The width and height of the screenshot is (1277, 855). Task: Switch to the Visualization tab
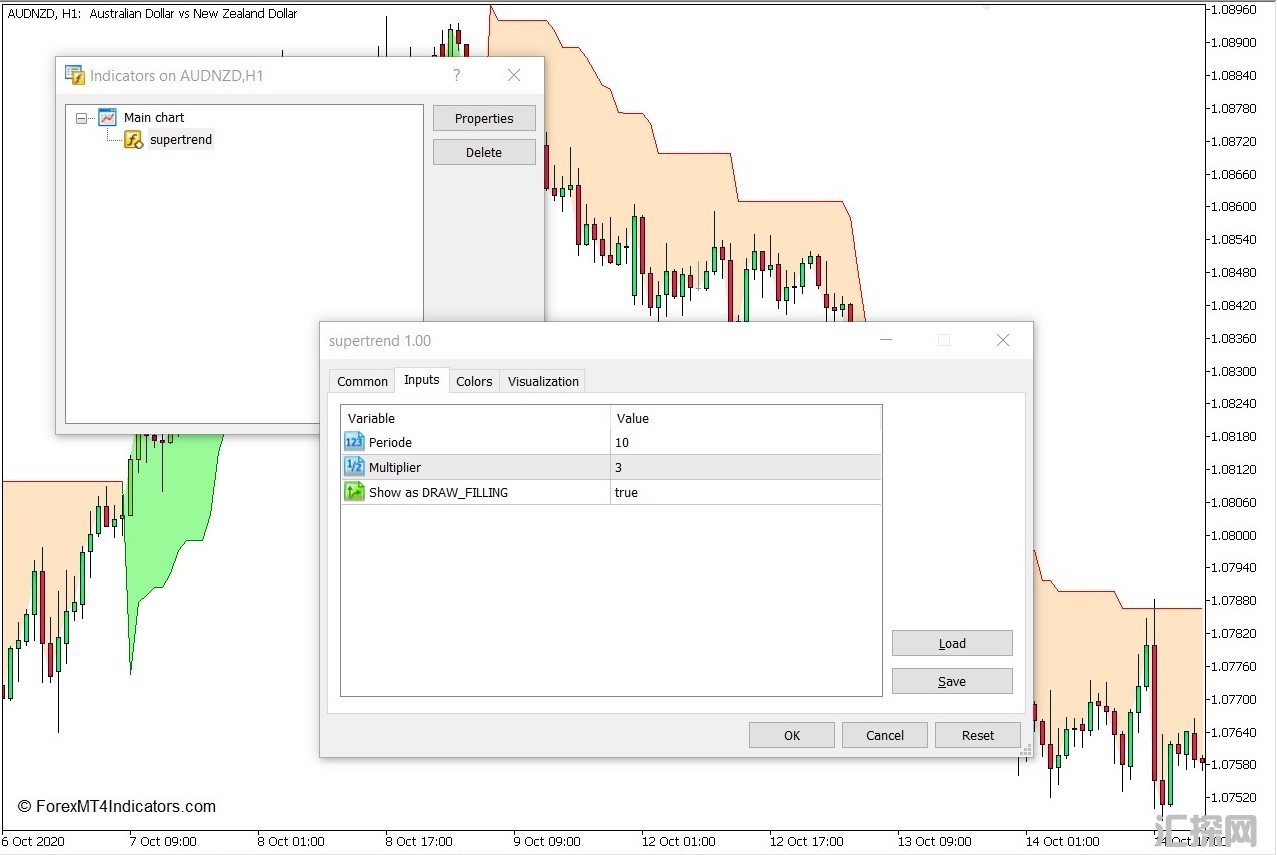click(x=543, y=381)
